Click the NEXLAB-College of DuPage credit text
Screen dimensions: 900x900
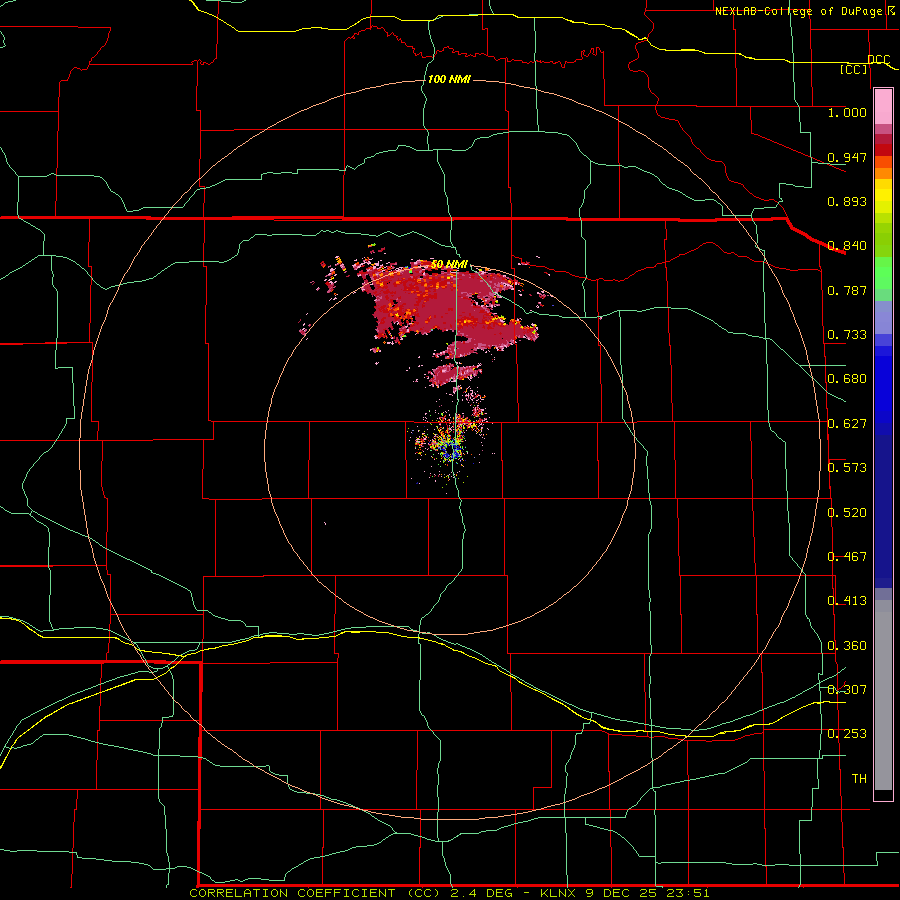click(803, 11)
